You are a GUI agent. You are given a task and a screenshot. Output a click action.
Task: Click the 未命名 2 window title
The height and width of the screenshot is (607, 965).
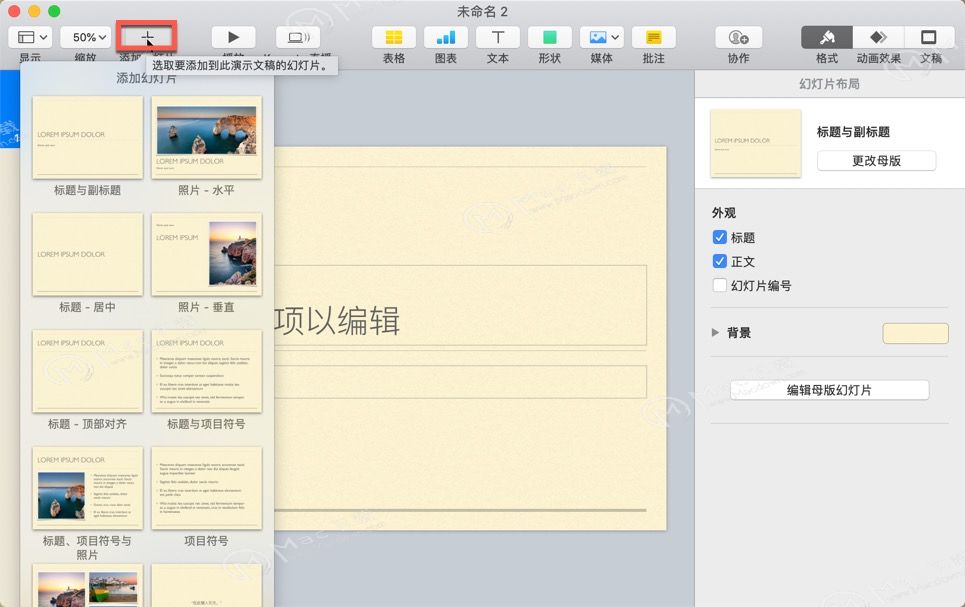[x=482, y=12]
